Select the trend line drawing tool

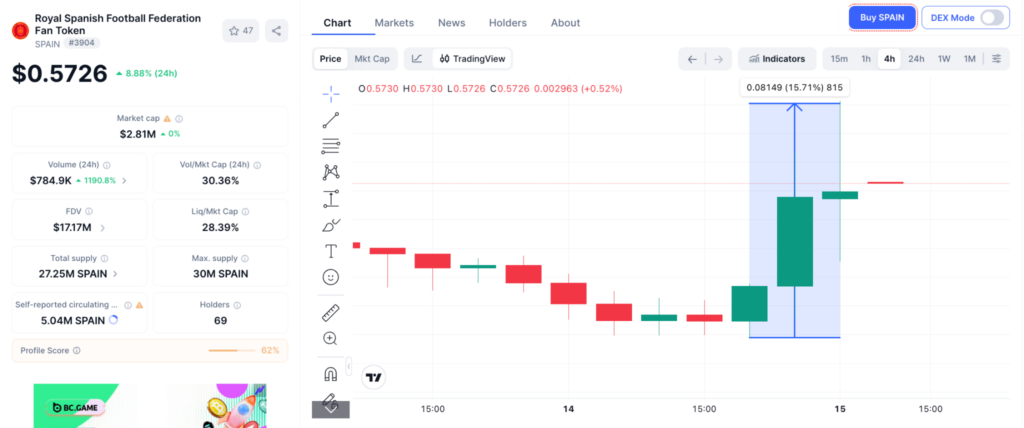(331, 120)
